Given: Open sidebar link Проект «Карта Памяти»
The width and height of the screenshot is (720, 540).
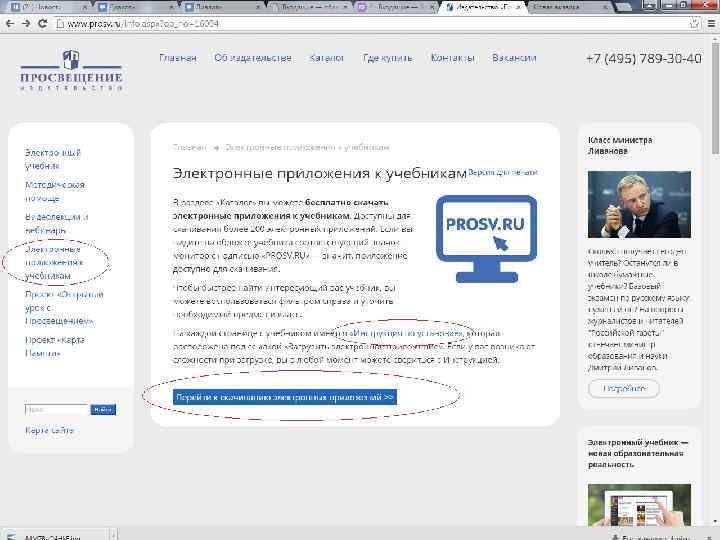Looking at the screenshot, I should [54, 346].
